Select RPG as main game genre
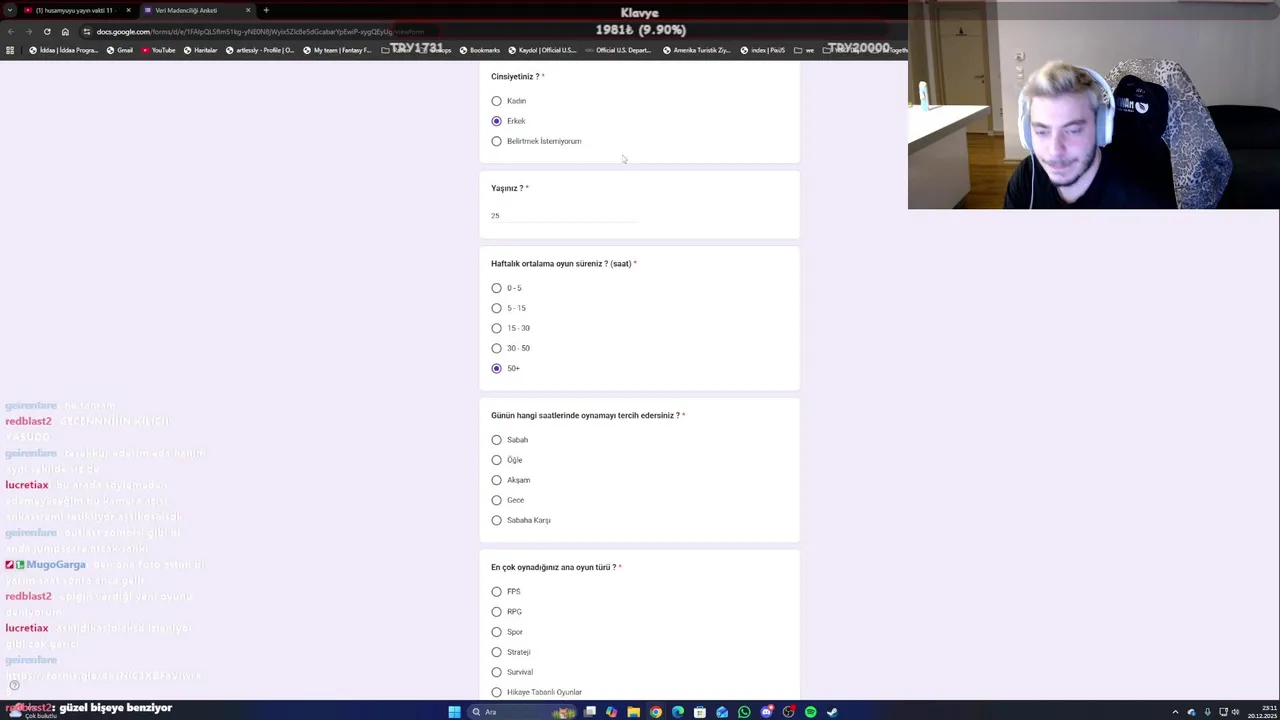The height and width of the screenshot is (720, 1280). click(496, 612)
